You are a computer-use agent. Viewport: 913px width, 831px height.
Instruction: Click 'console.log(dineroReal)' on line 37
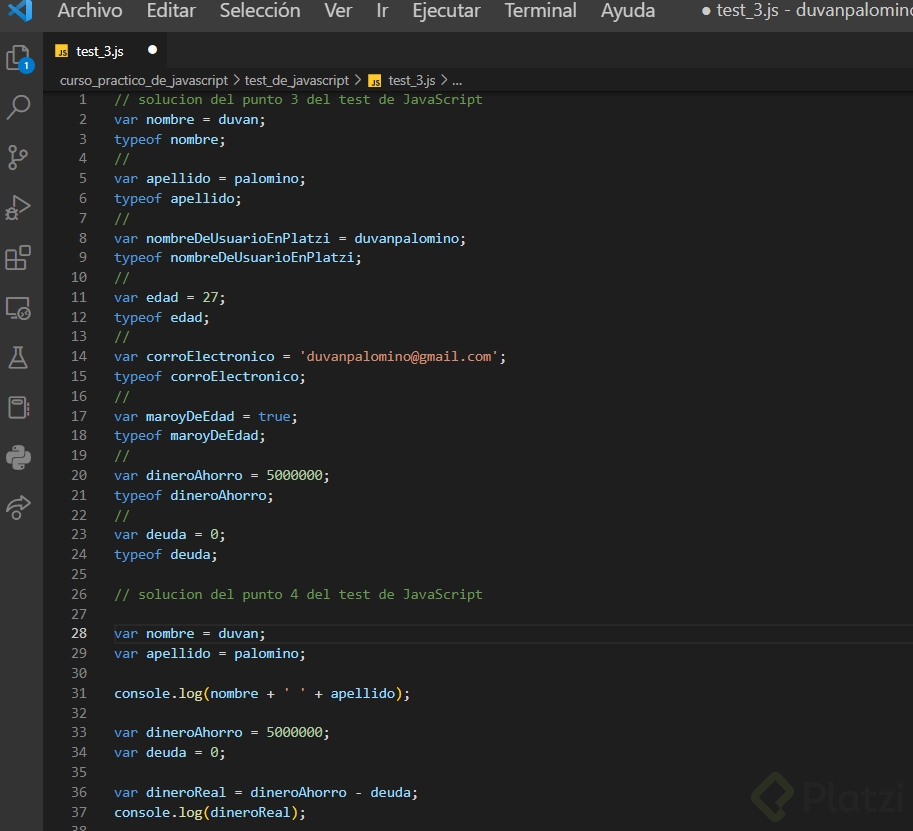point(206,812)
